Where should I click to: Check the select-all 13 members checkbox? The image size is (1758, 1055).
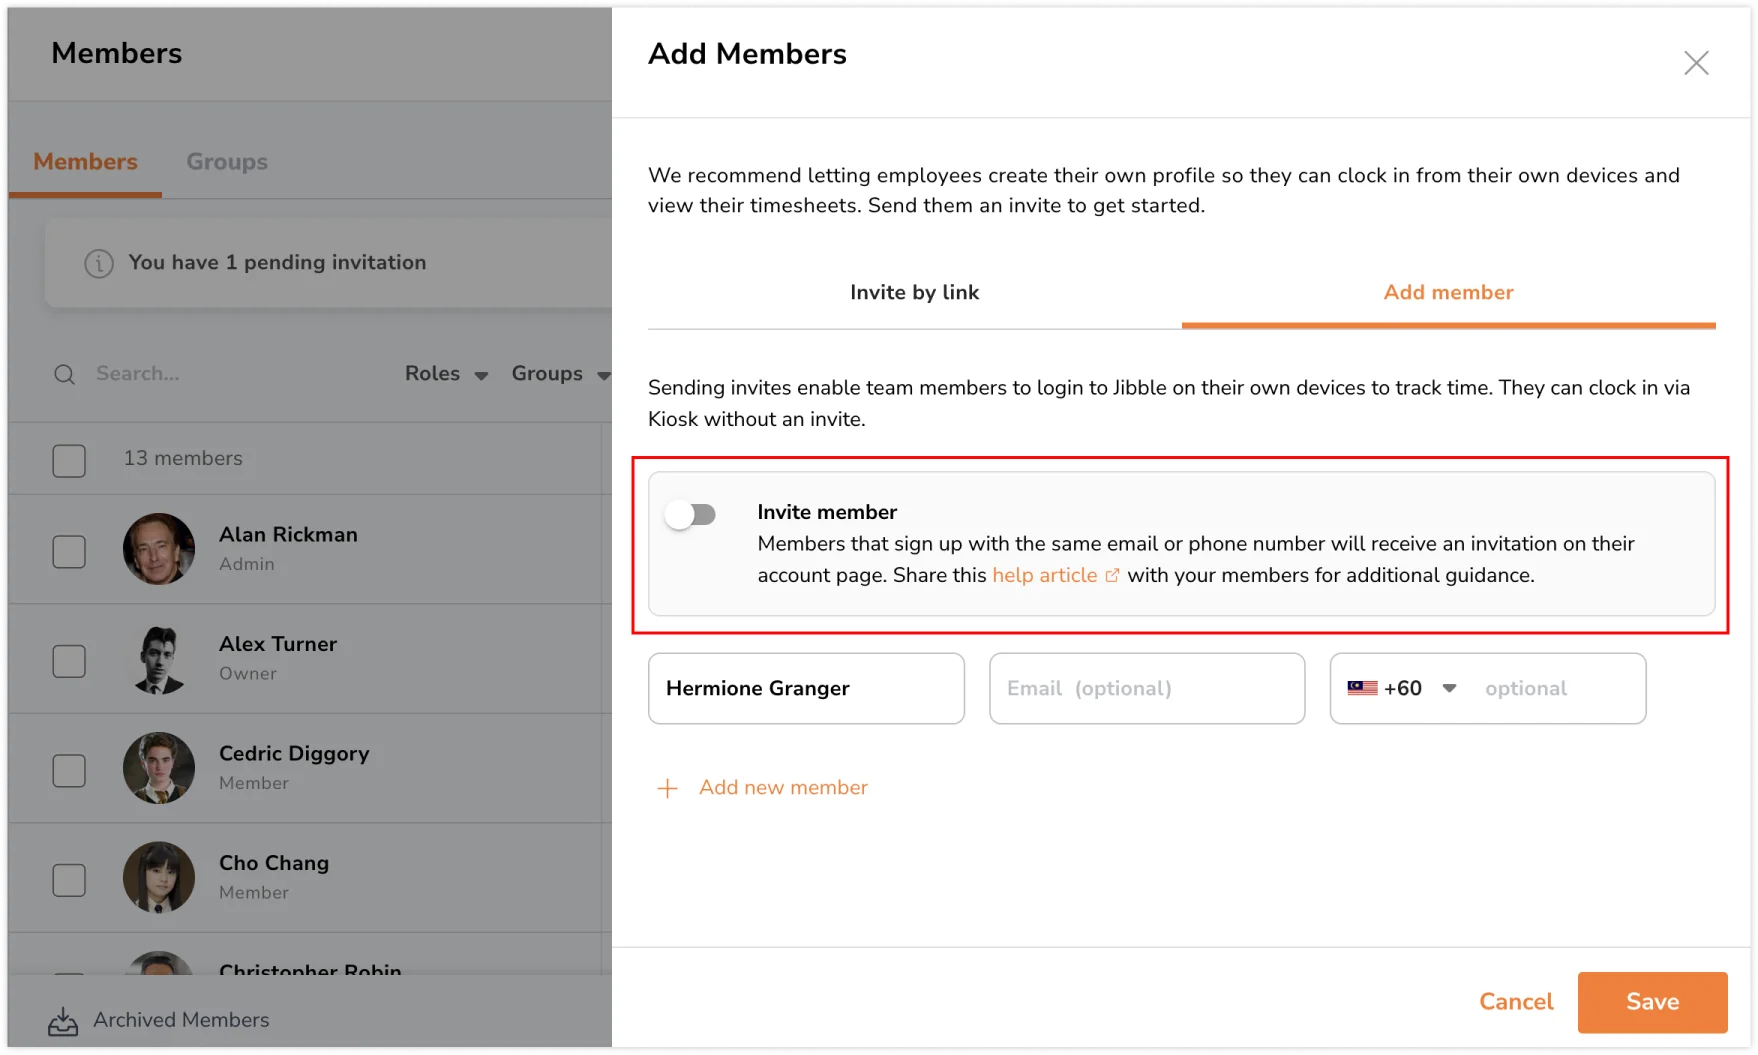69,461
